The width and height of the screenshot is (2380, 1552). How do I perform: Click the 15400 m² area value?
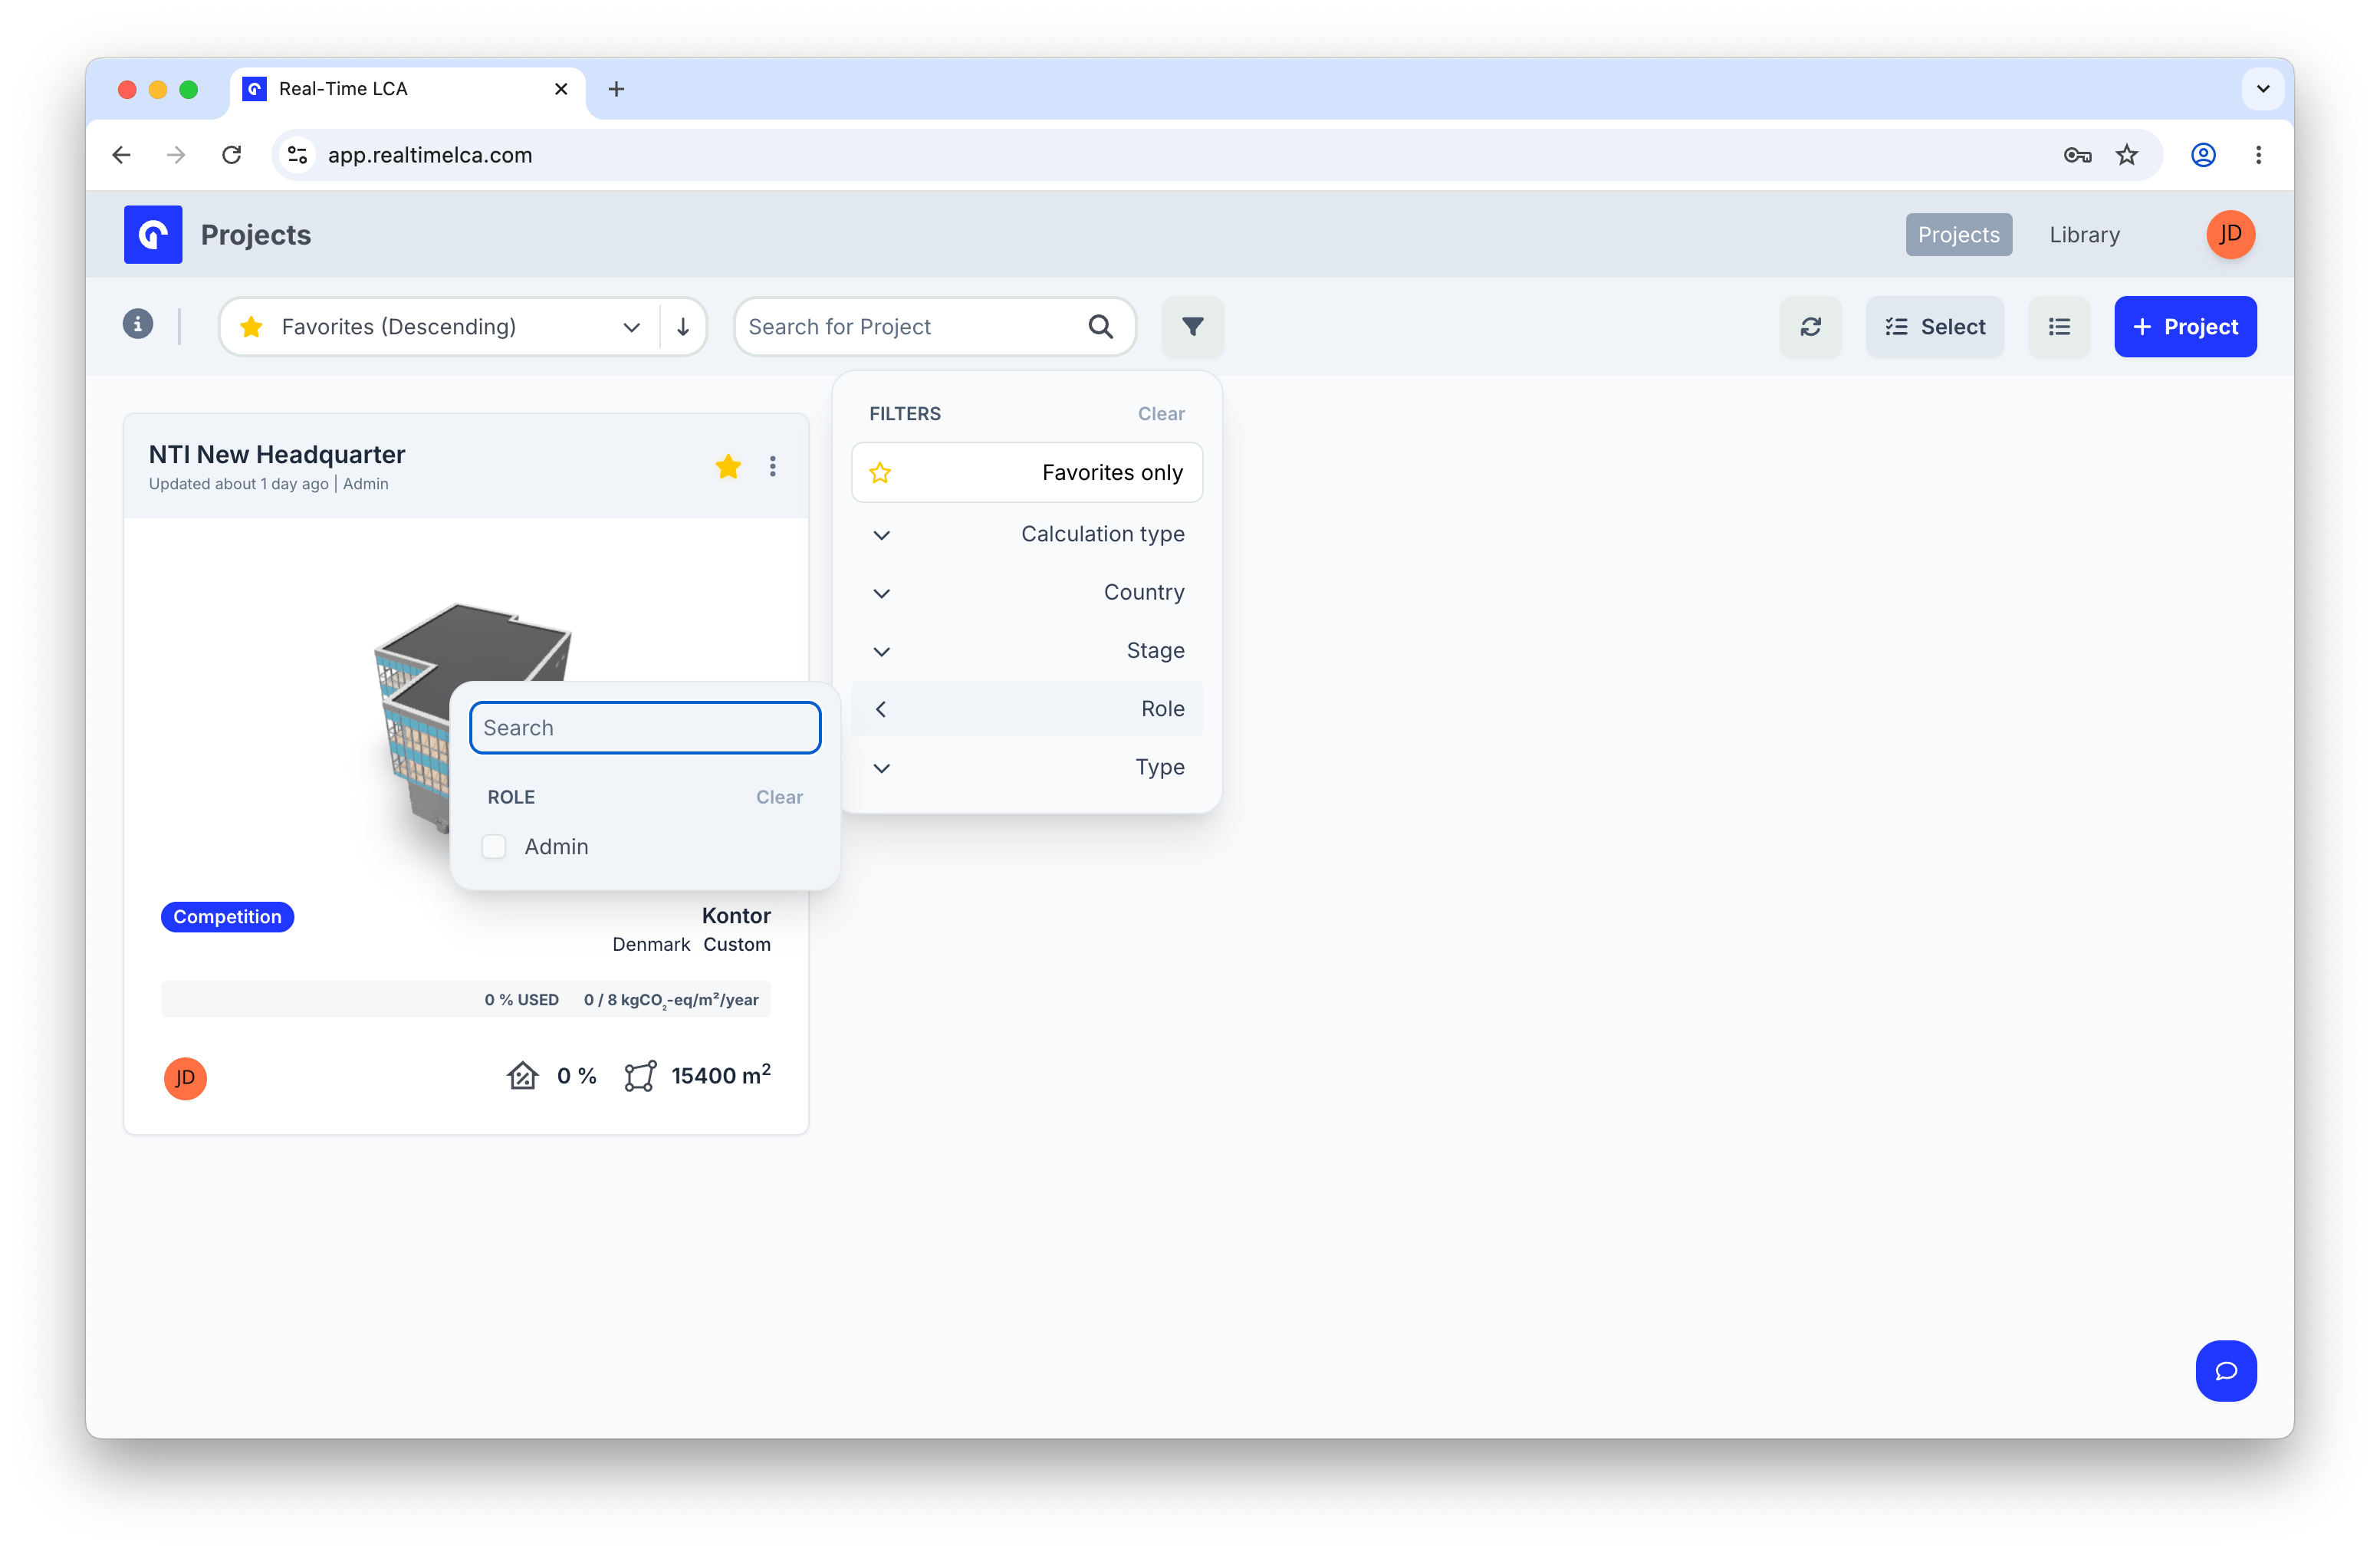tap(721, 1075)
